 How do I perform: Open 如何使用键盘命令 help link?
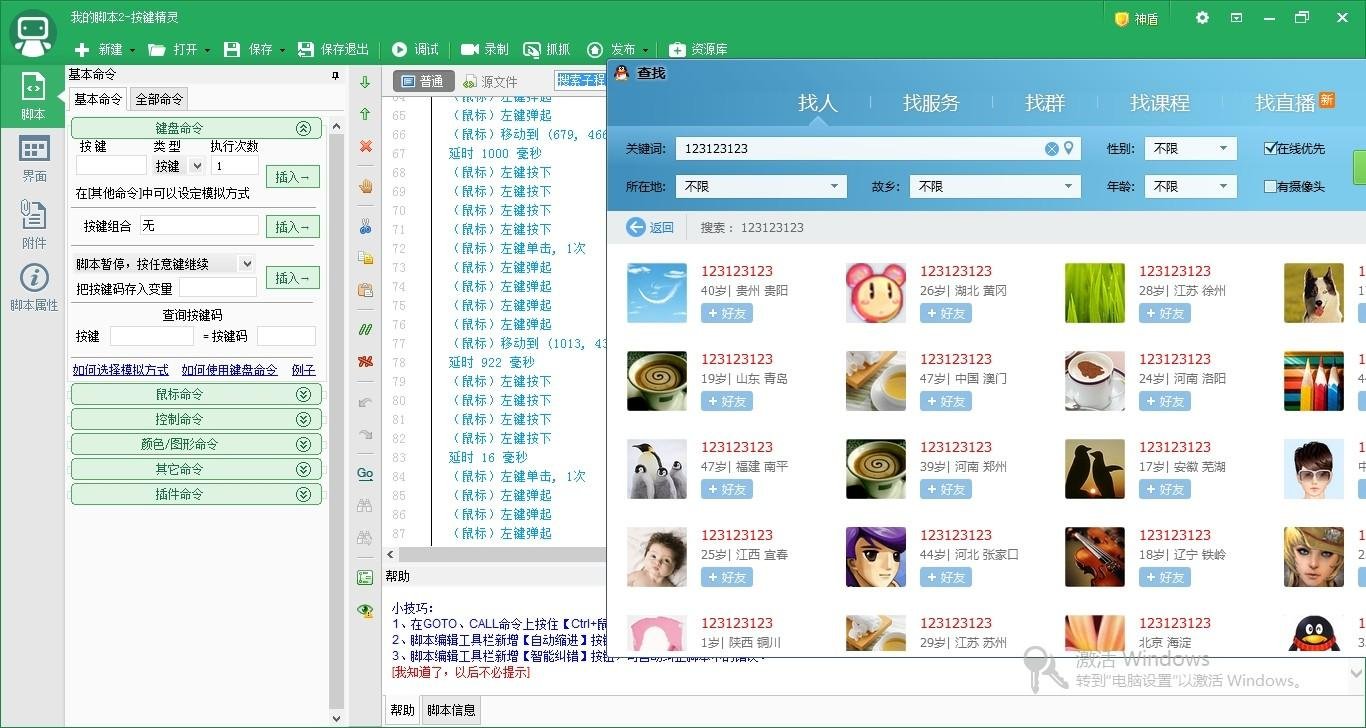[229, 370]
